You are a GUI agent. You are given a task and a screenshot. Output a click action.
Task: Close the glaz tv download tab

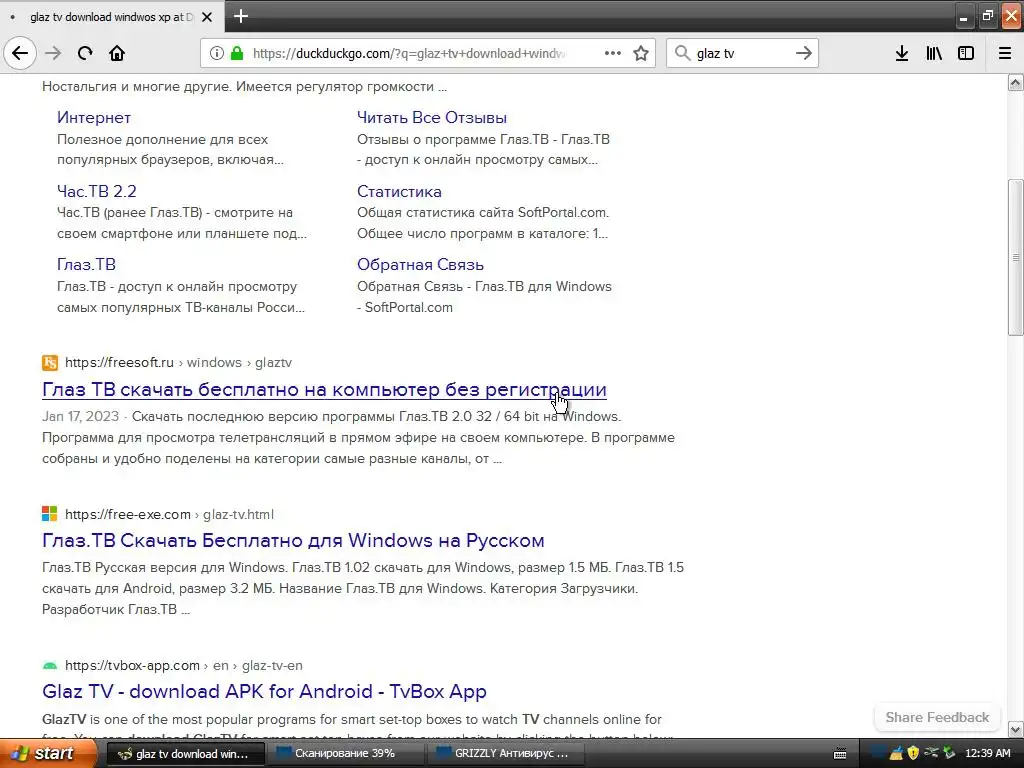coord(207,17)
